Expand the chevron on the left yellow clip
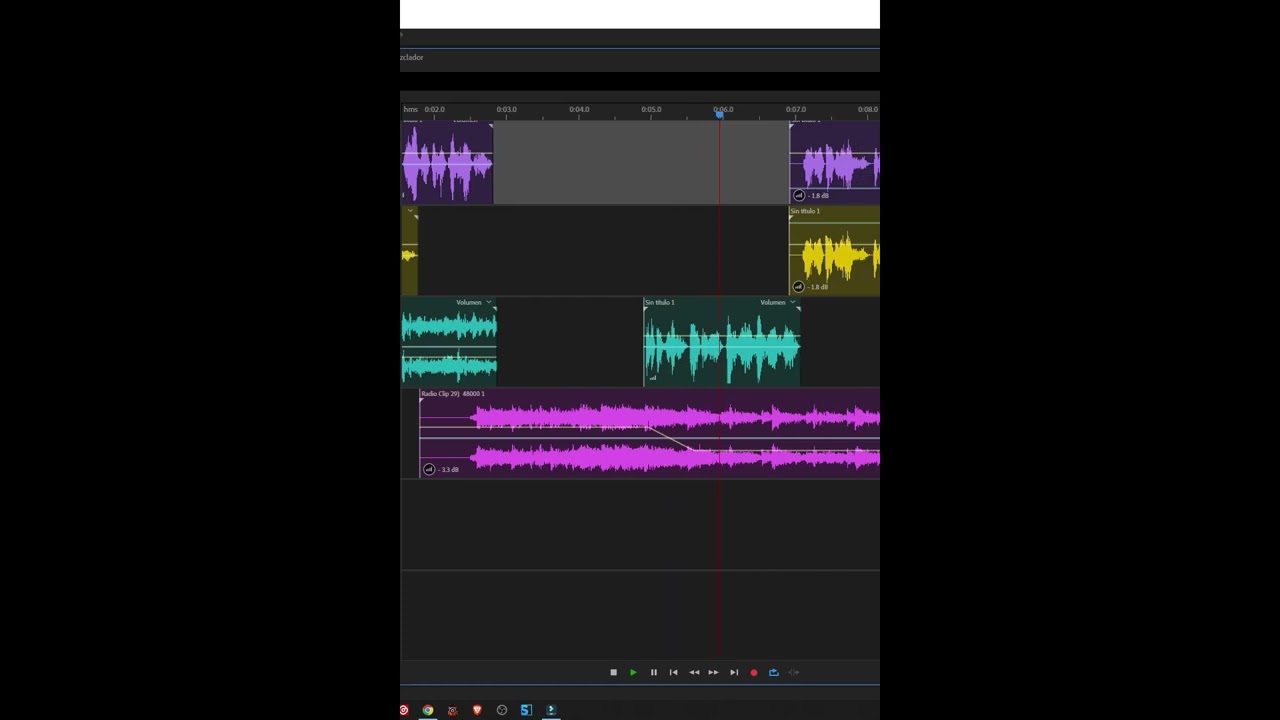 click(410, 212)
